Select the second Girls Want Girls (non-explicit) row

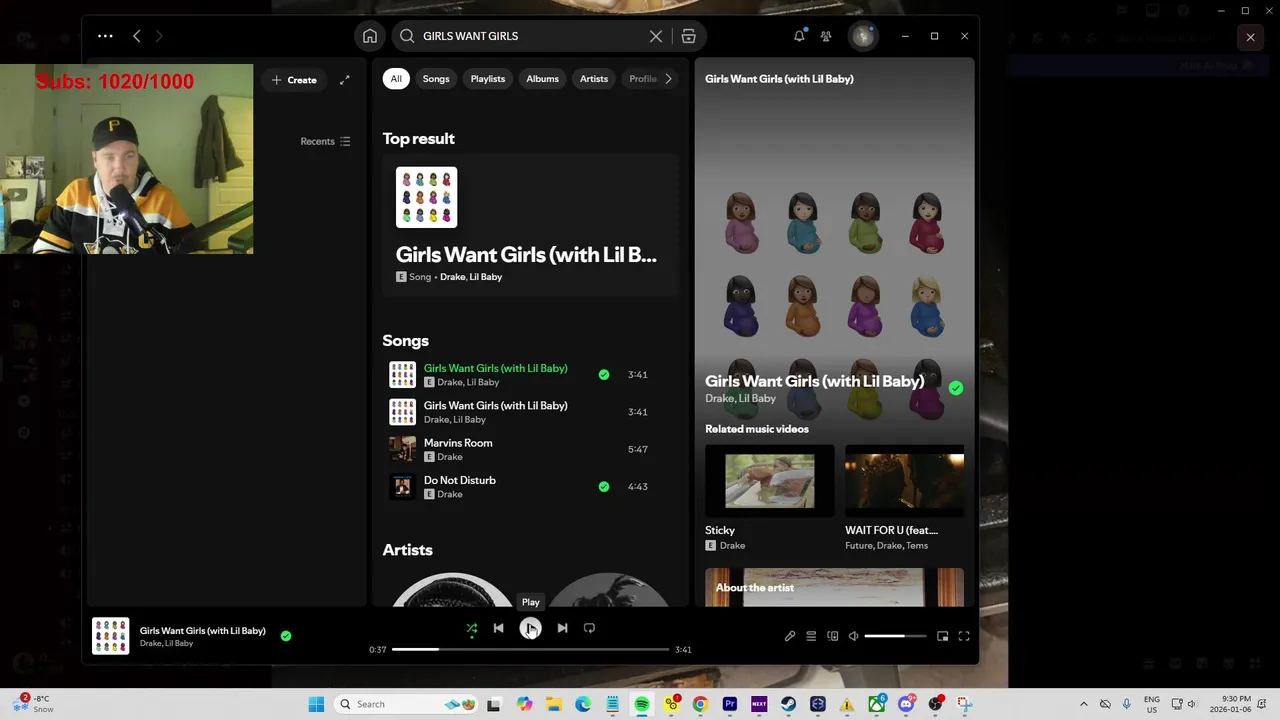[x=529, y=412]
